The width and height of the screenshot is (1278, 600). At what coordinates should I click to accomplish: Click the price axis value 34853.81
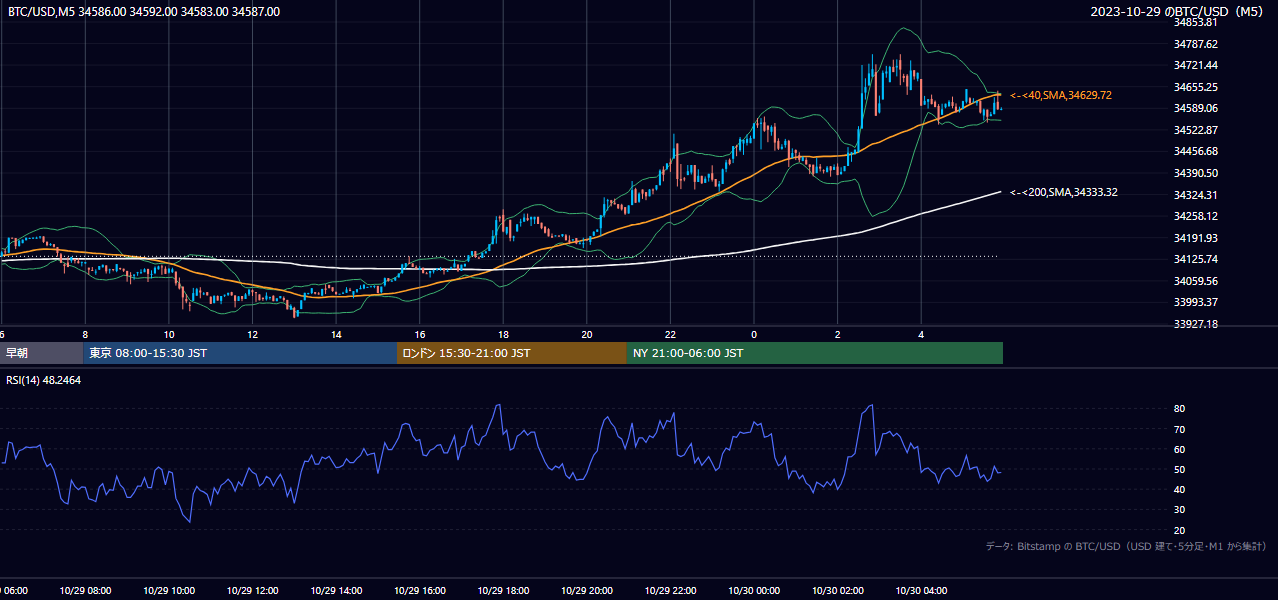click(1195, 22)
